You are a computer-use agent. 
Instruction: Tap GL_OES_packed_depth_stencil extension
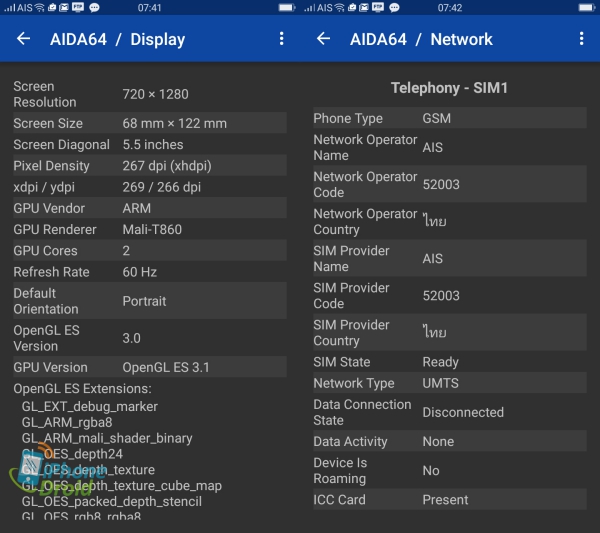click(x=112, y=502)
